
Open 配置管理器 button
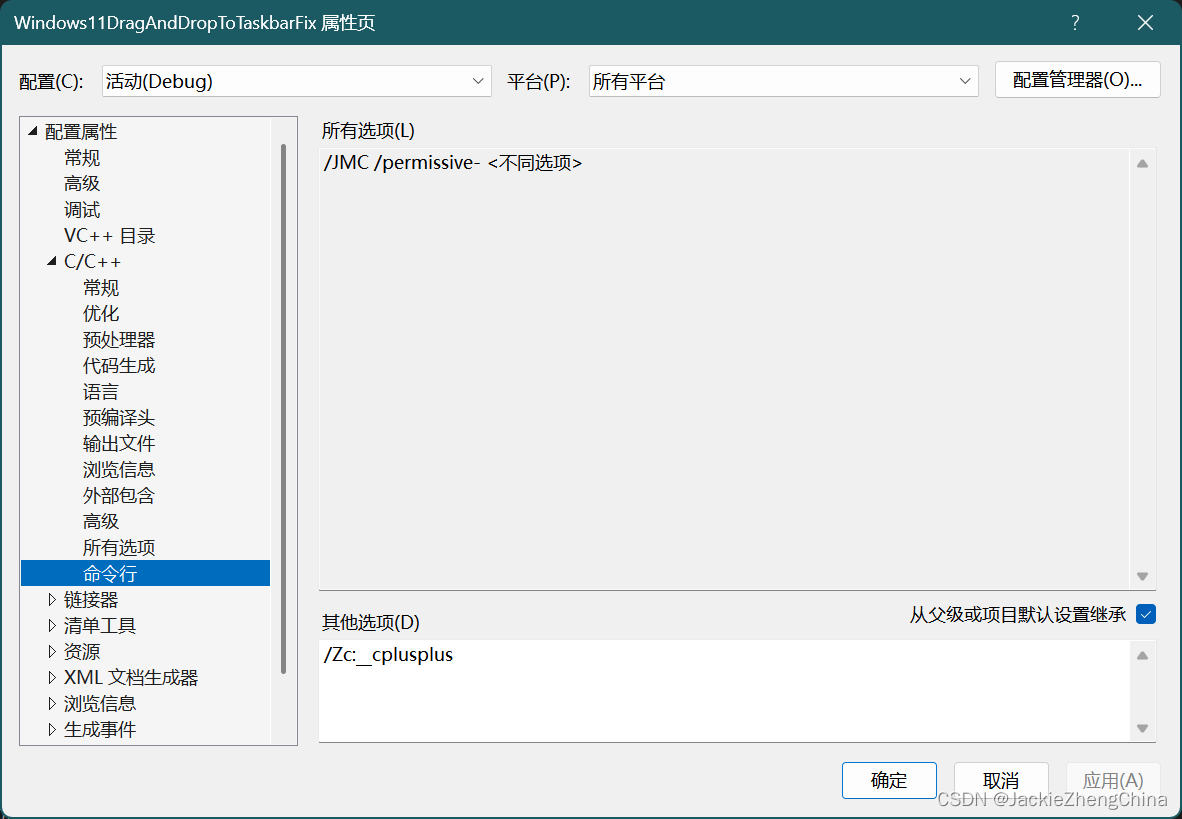point(1077,80)
